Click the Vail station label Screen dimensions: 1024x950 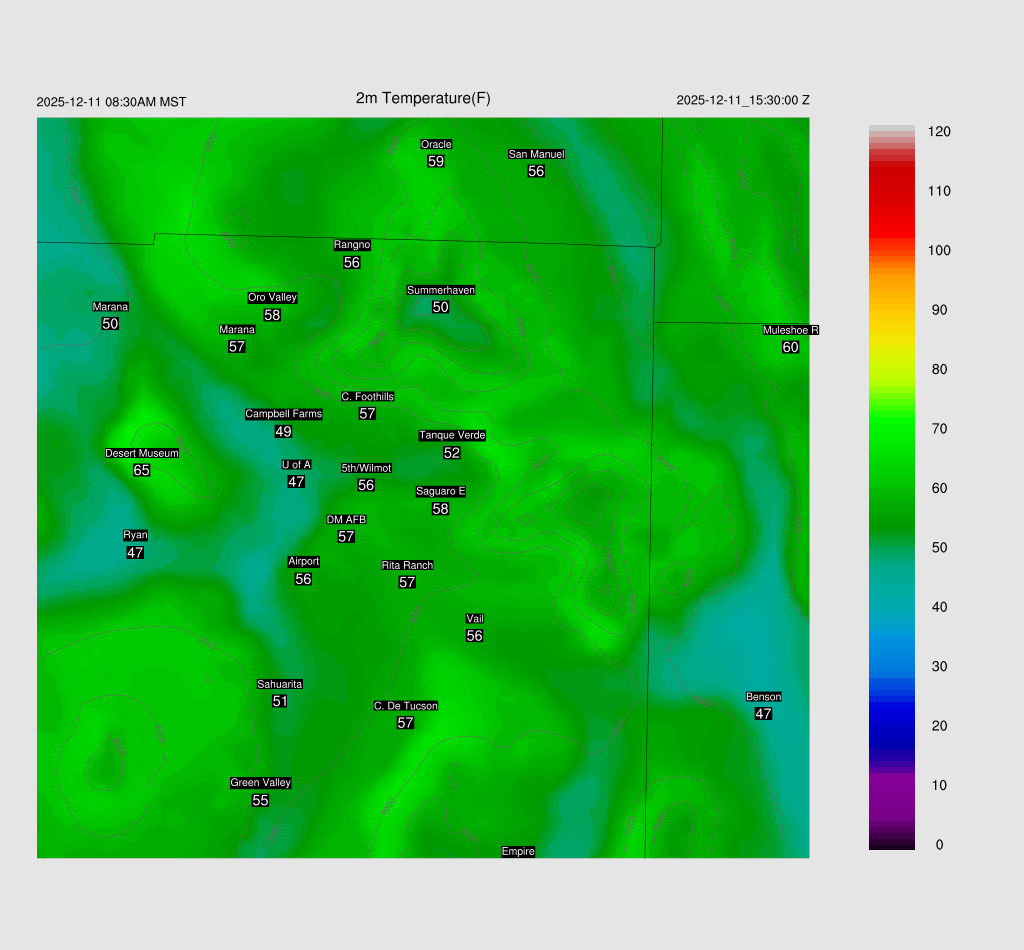[x=474, y=619]
